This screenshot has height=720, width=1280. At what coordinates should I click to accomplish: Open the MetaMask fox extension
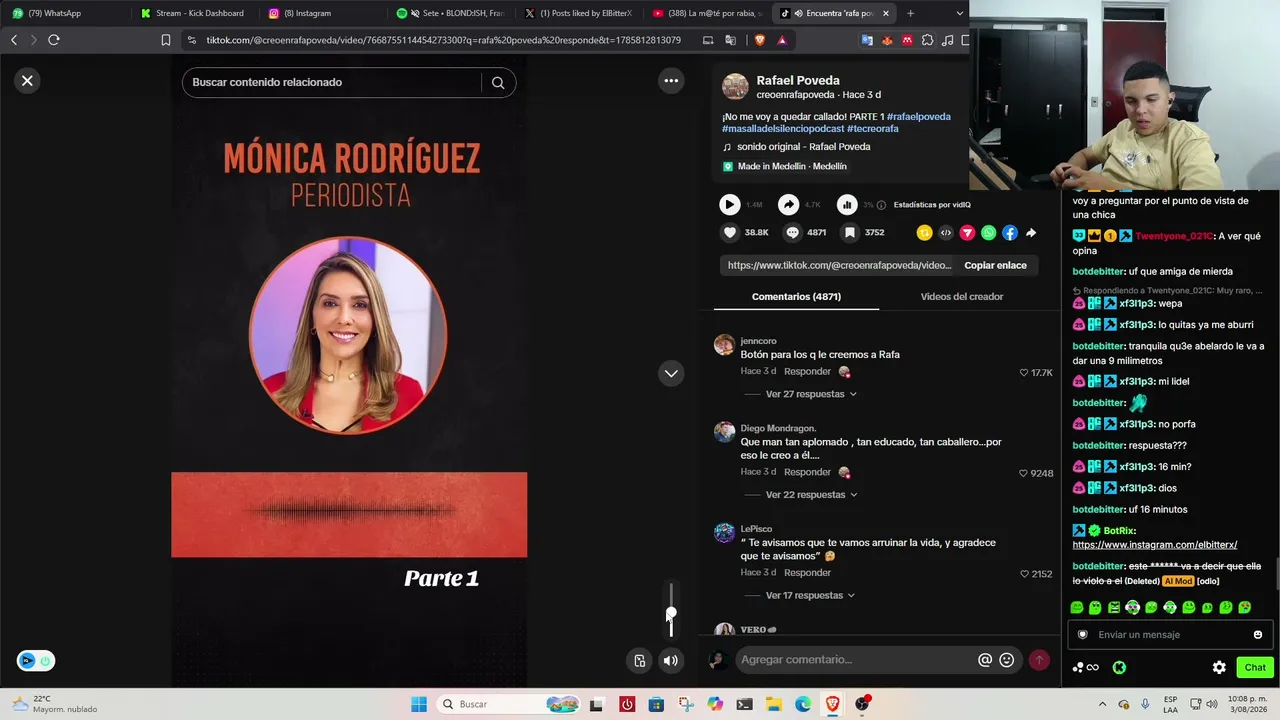coord(887,40)
